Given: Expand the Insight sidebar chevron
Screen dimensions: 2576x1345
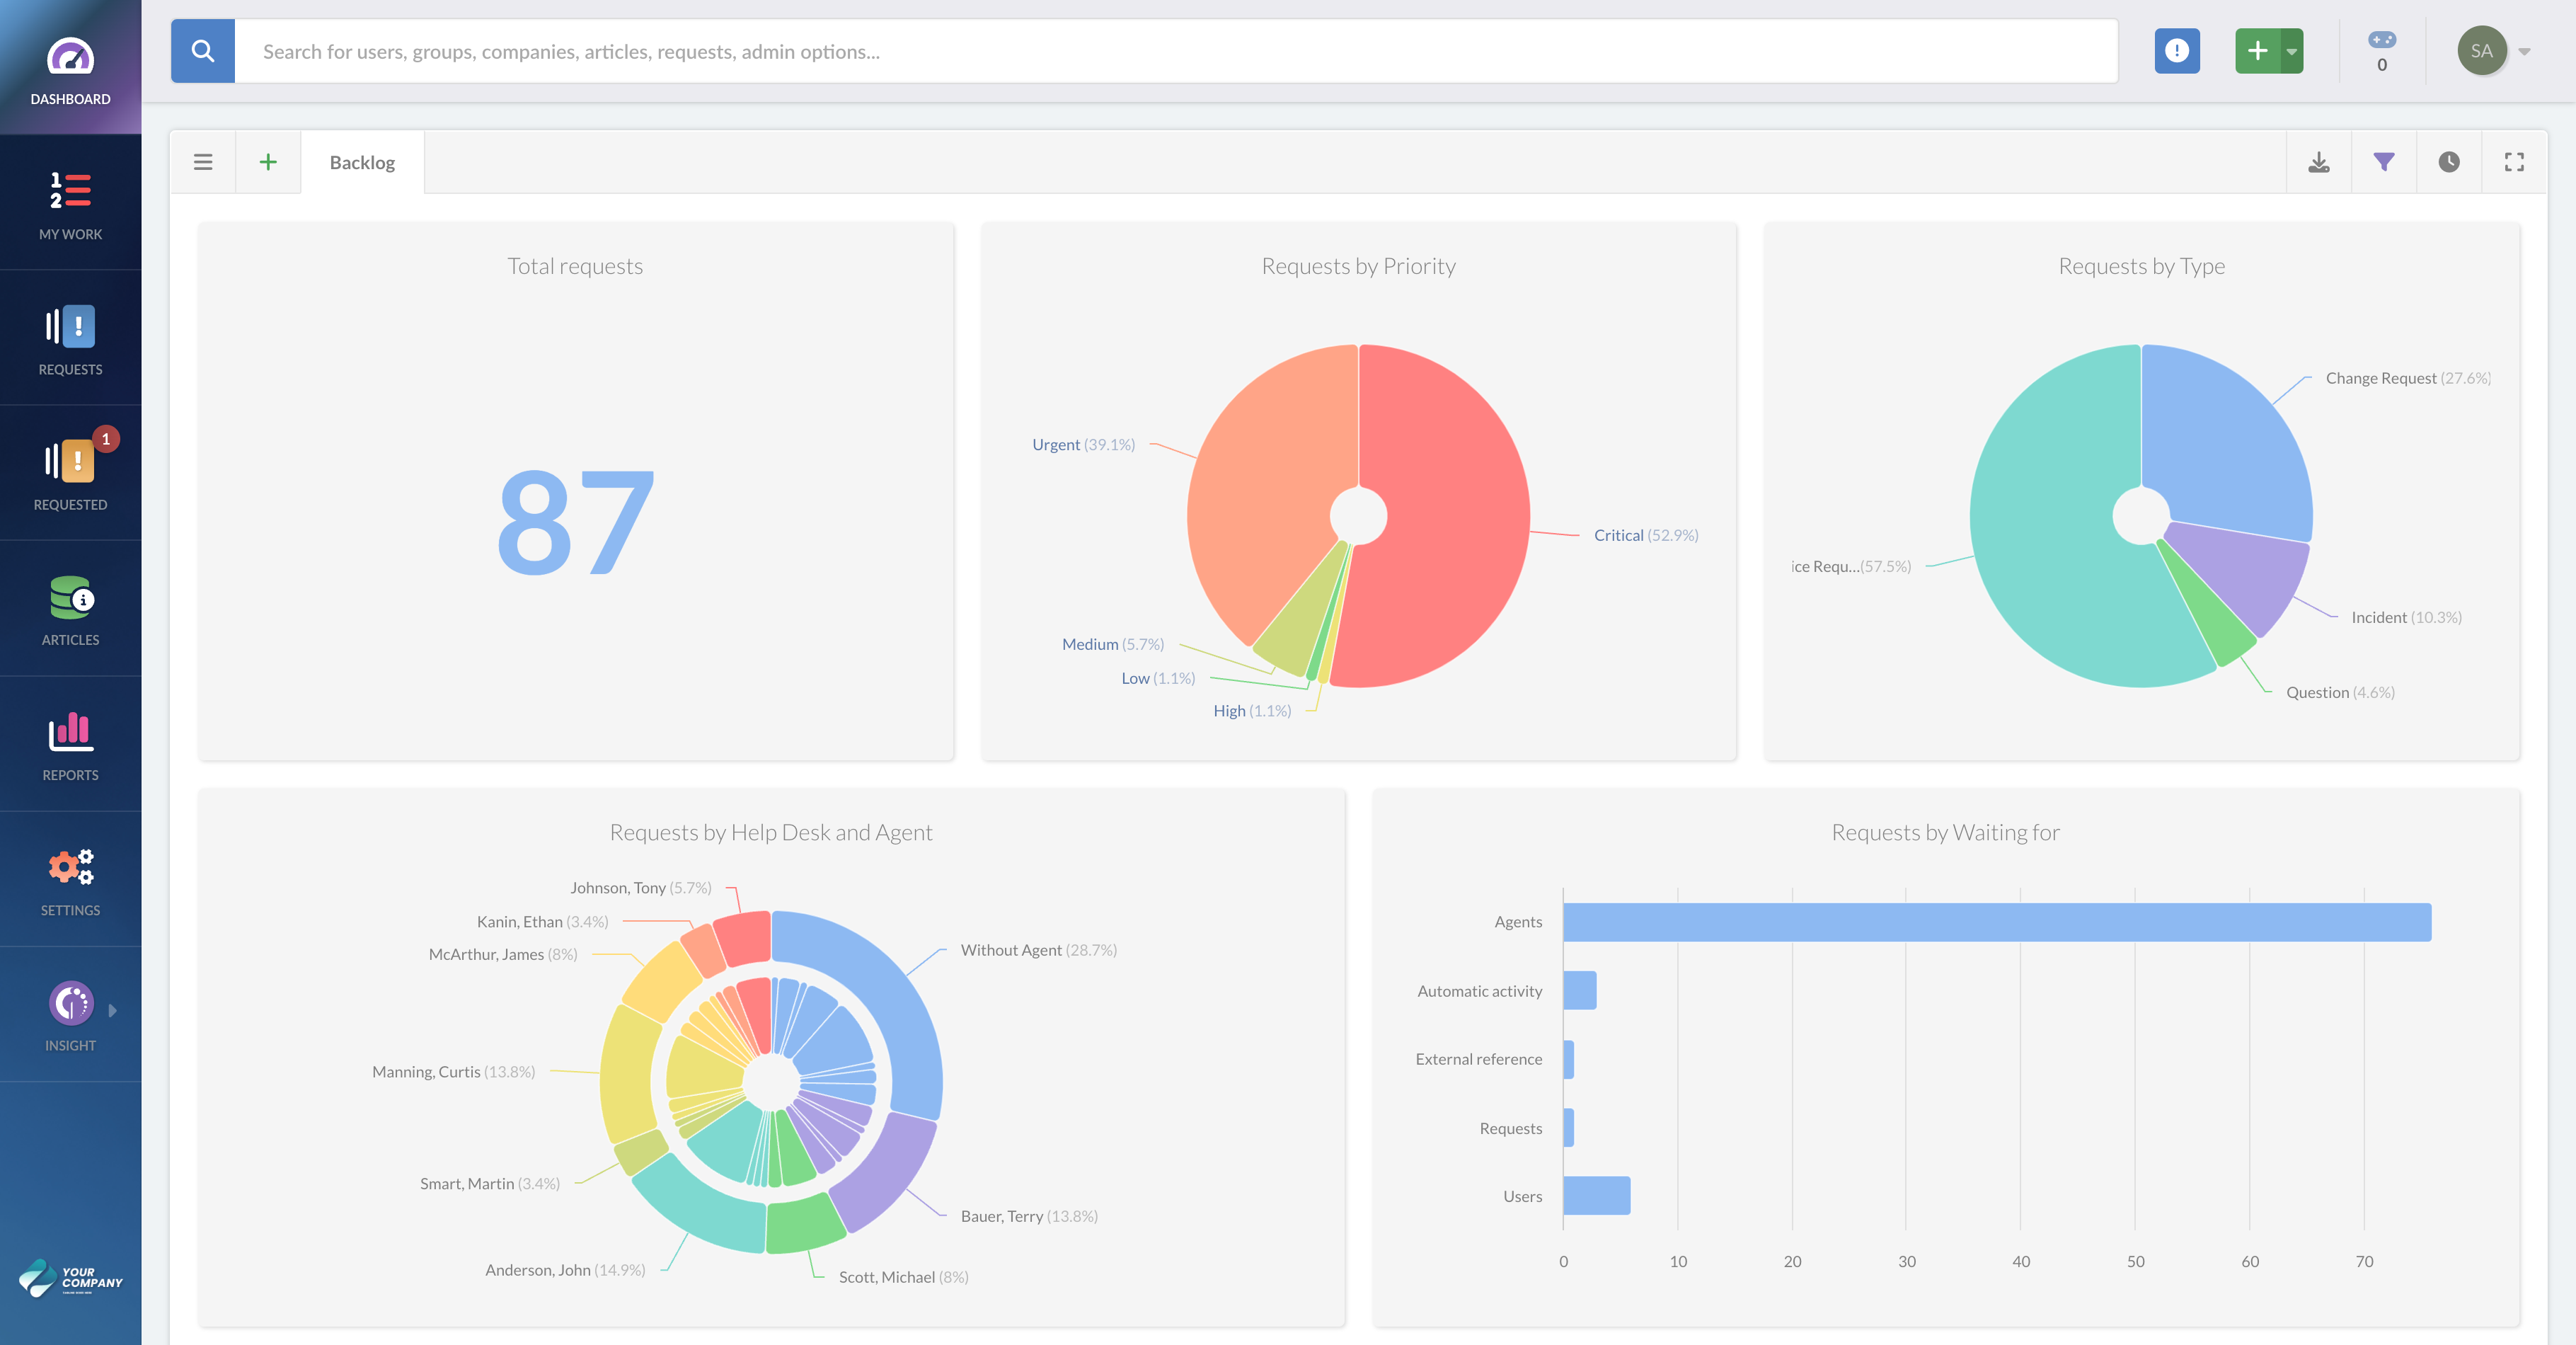Looking at the screenshot, I should click(113, 1010).
